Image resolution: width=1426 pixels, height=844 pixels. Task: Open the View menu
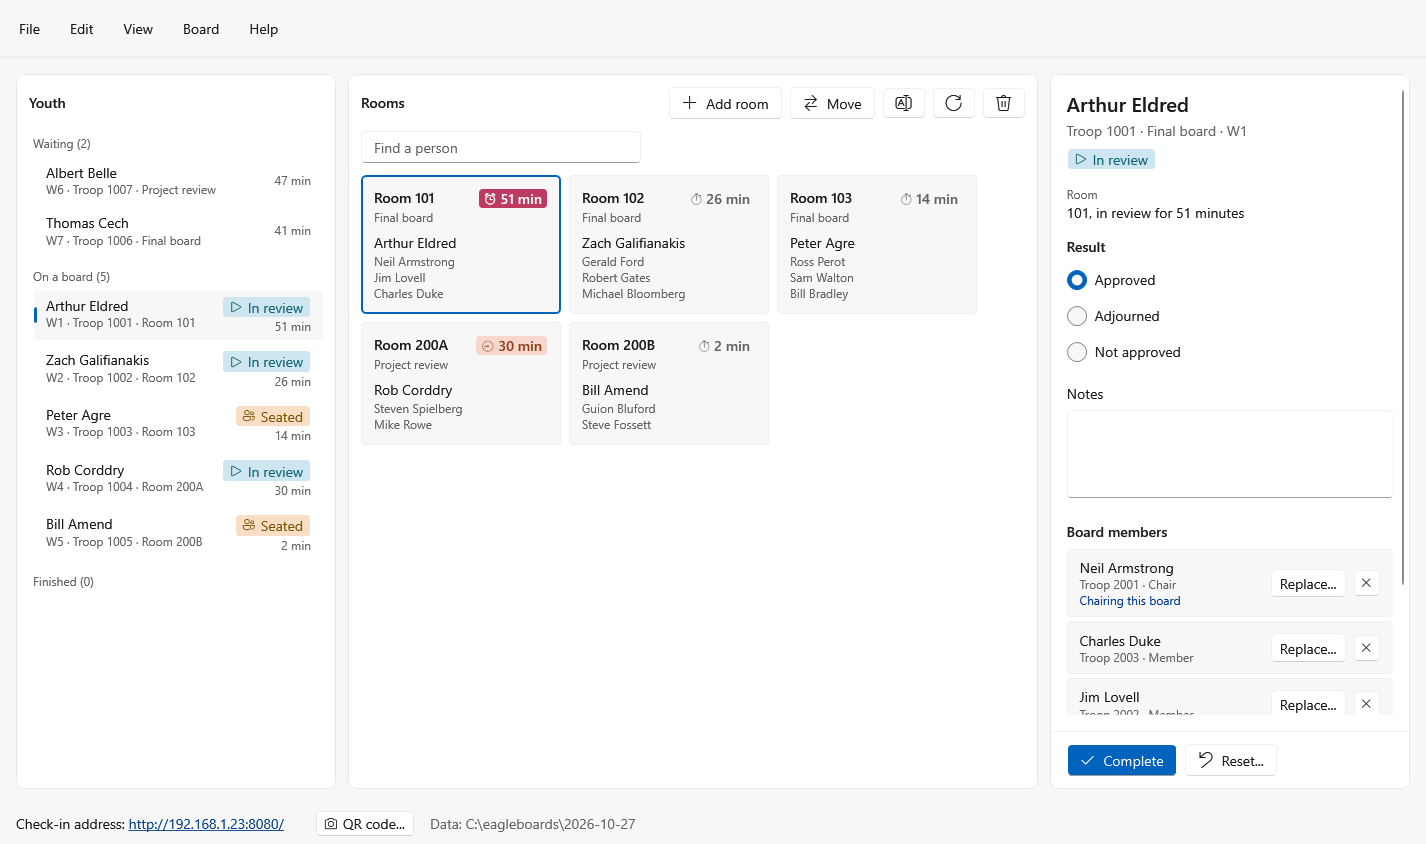point(138,29)
